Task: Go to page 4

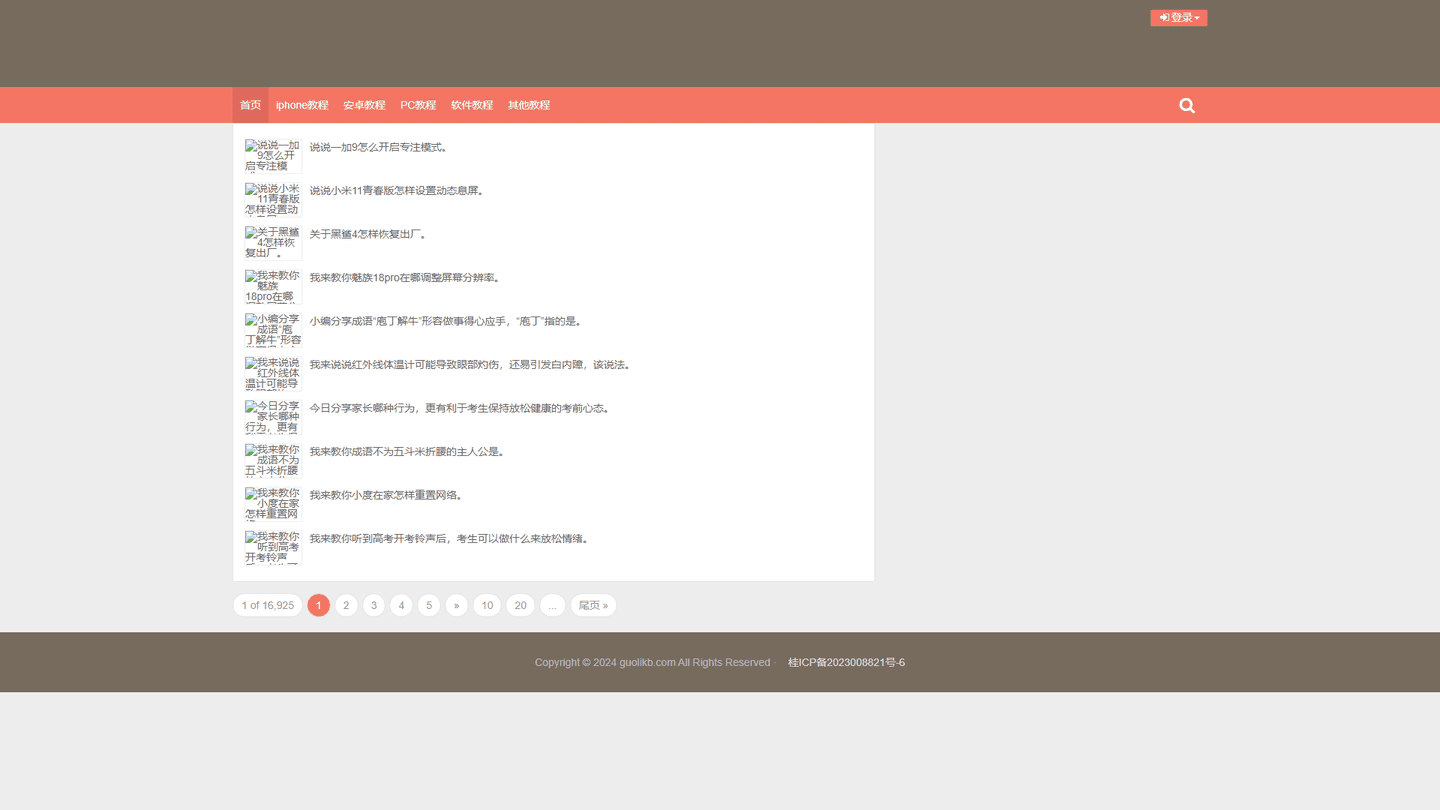Action: click(401, 605)
